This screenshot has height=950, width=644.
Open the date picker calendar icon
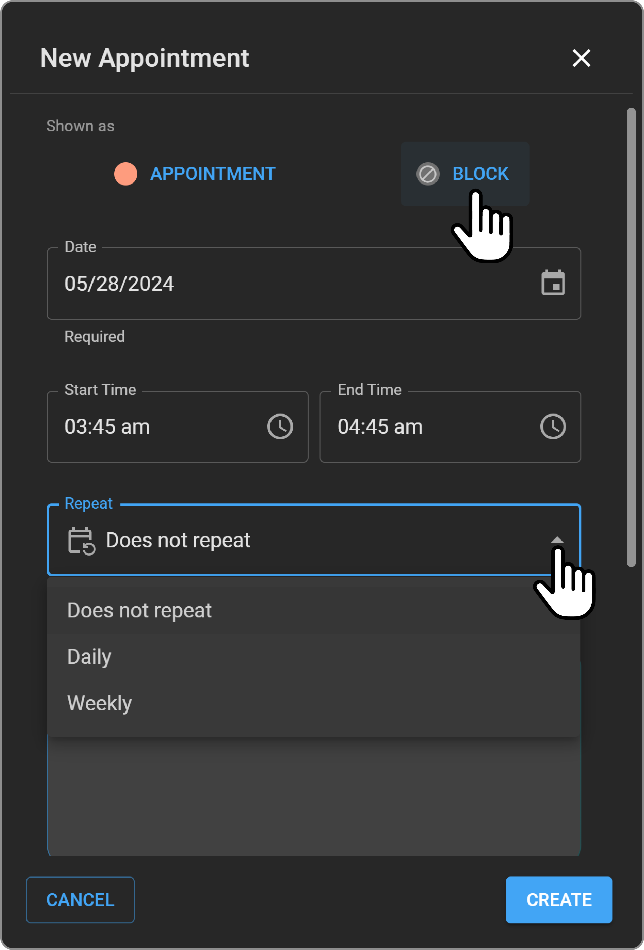click(555, 284)
